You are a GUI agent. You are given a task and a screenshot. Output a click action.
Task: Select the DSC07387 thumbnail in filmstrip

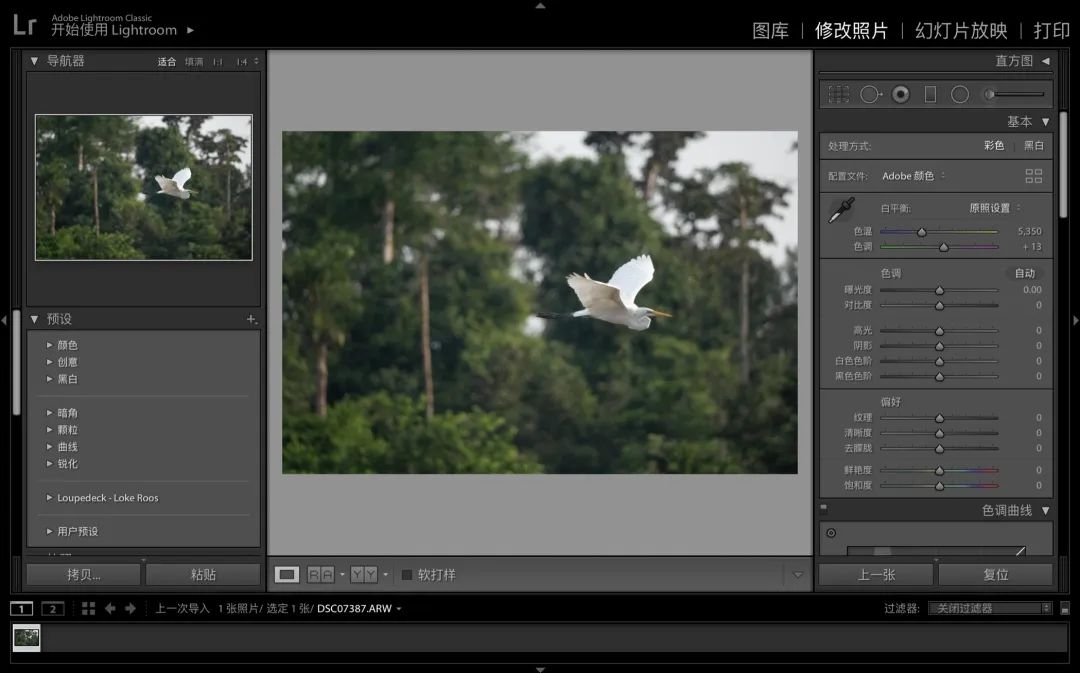tap(27, 637)
